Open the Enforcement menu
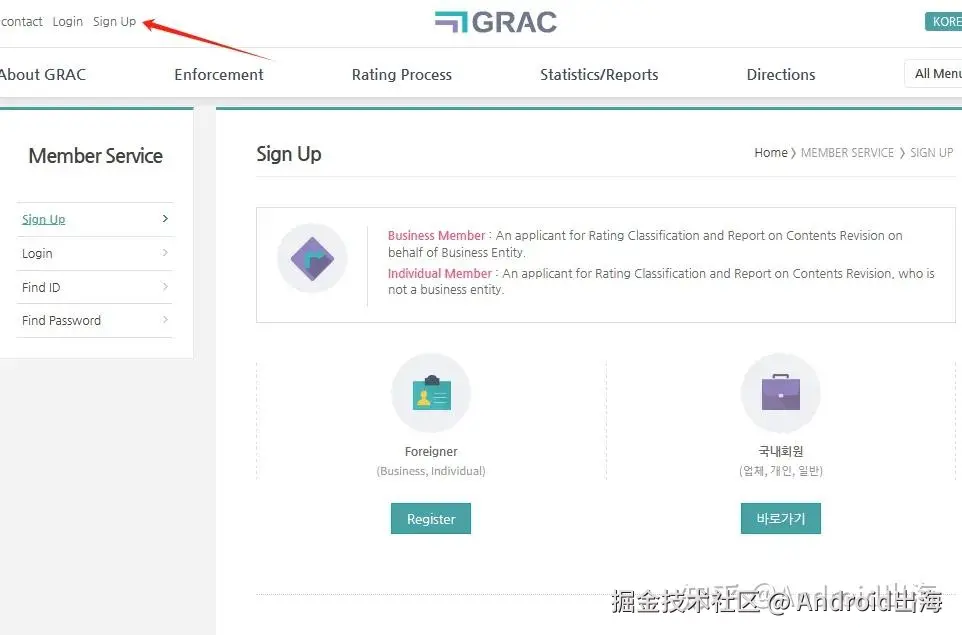This screenshot has width=962, height=635. click(218, 74)
